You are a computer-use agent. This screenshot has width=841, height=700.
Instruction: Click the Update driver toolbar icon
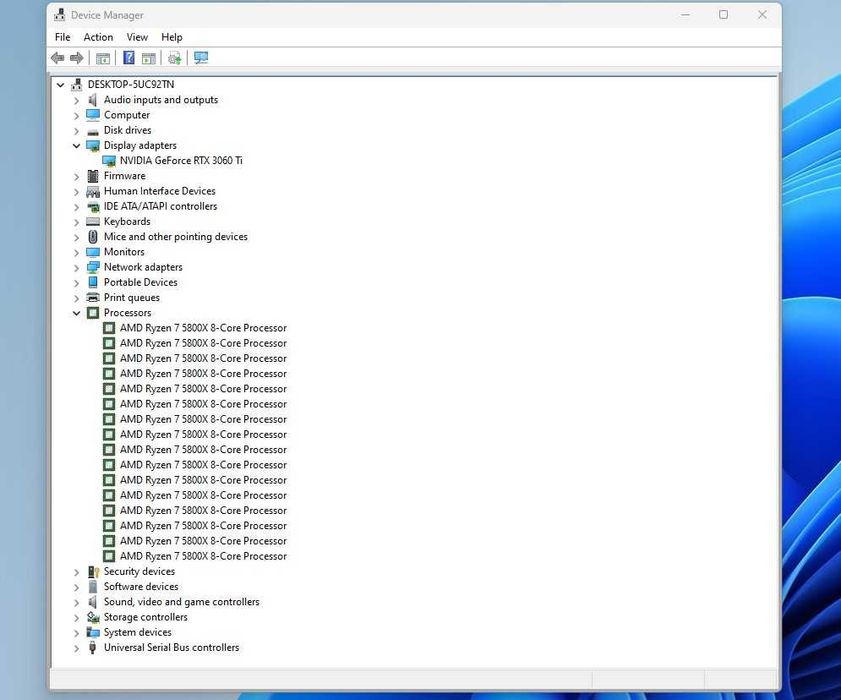(174, 58)
